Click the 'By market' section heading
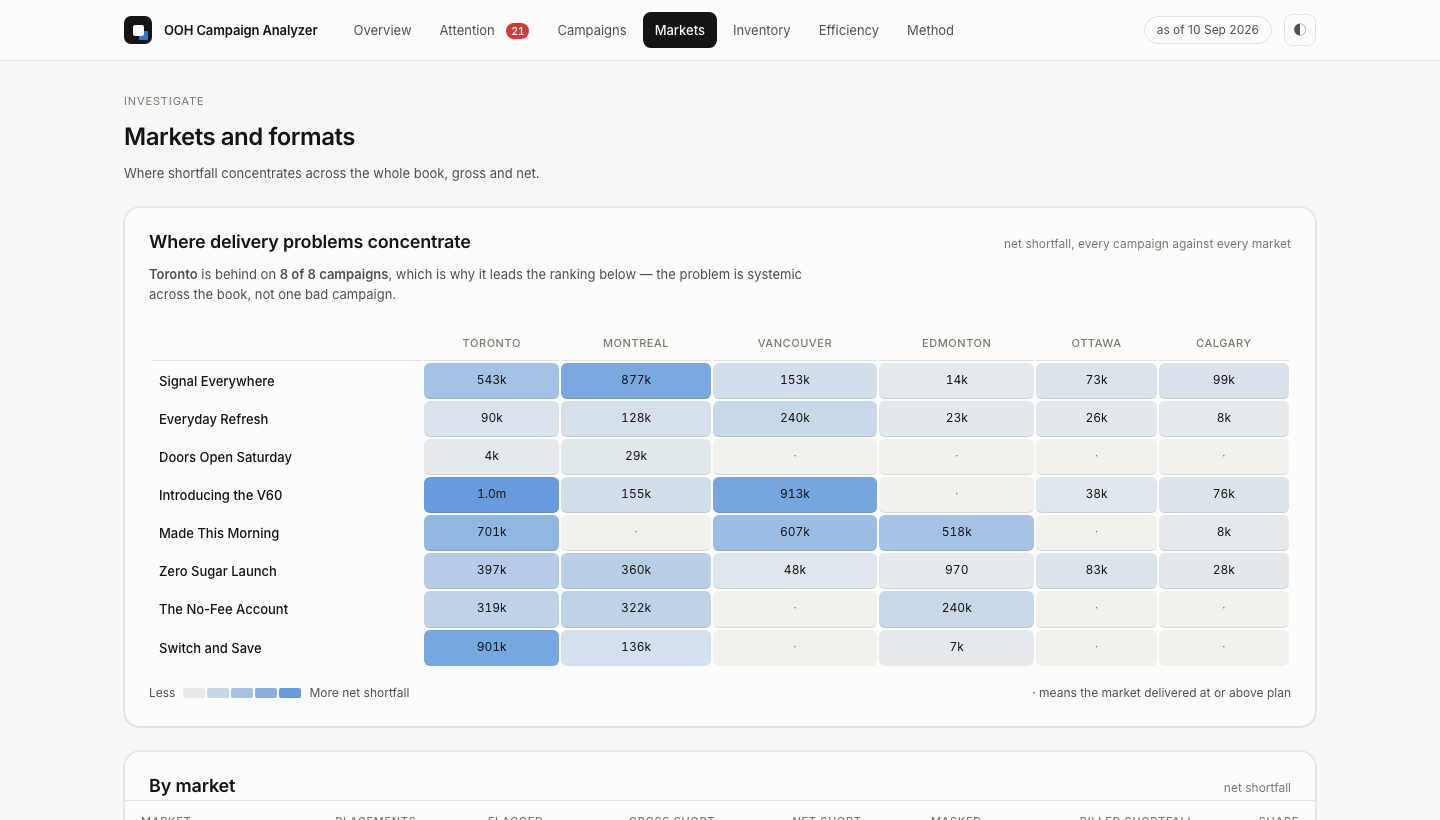This screenshot has height=820, width=1440. (x=192, y=786)
